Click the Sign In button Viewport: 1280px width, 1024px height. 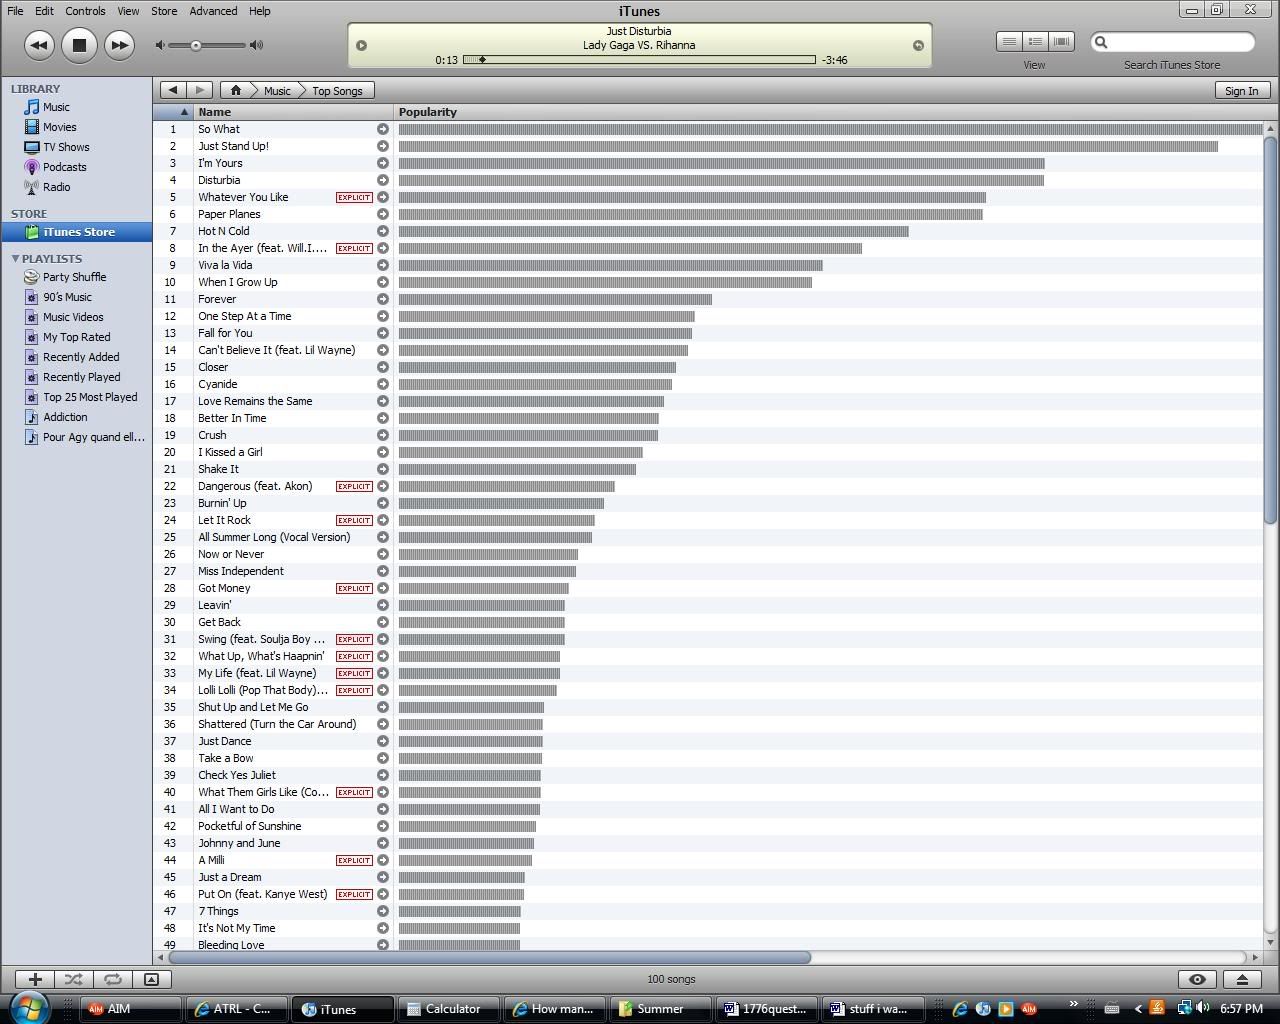[x=1241, y=91]
